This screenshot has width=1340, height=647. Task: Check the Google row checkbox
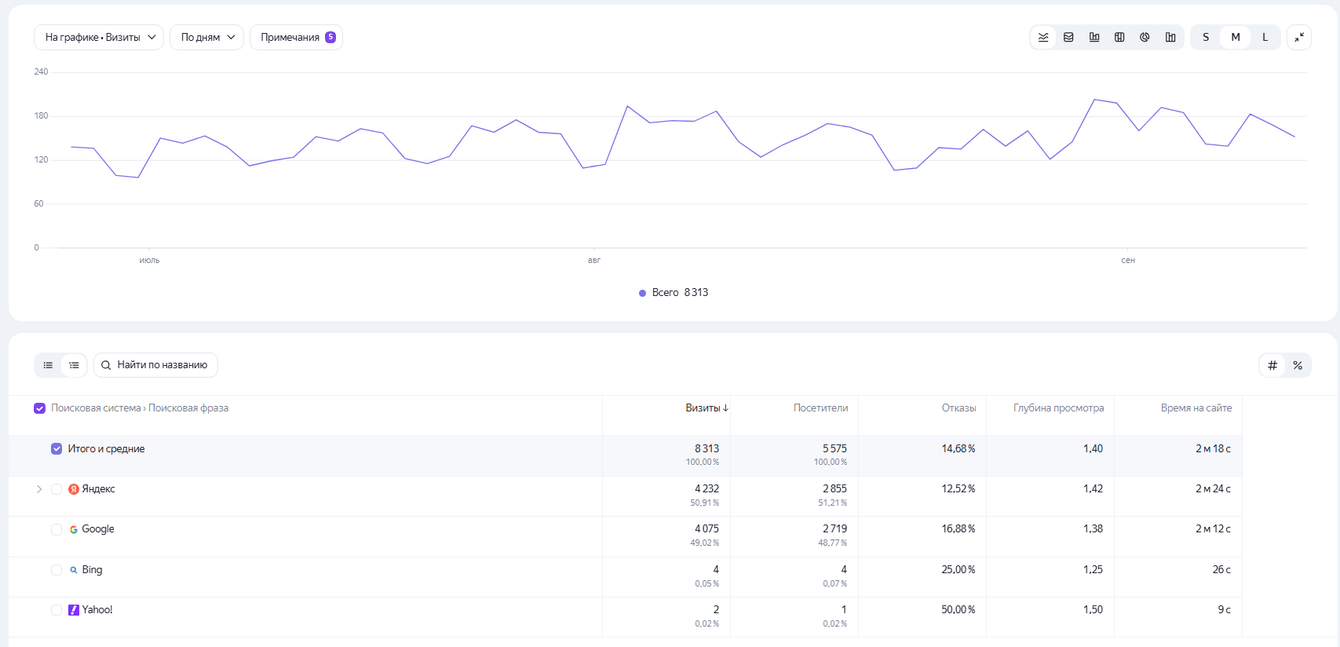[57, 529]
